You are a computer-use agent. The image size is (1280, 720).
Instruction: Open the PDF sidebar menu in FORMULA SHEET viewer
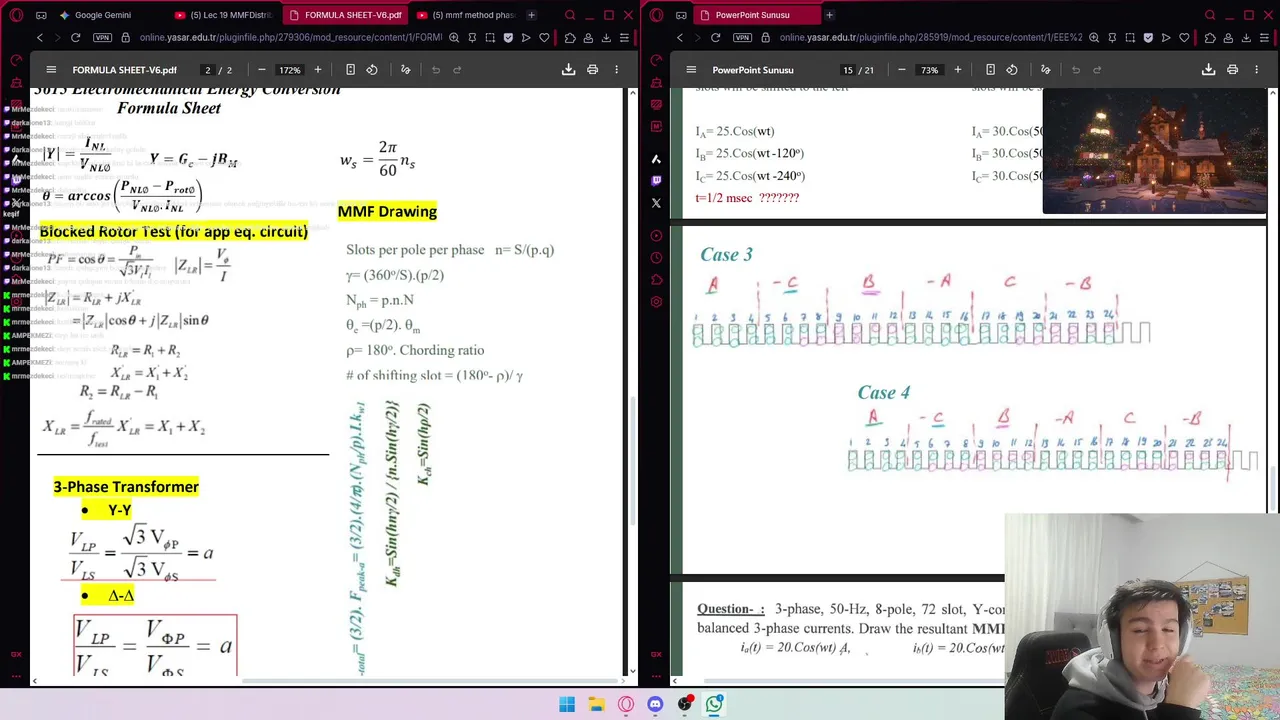[x=51, y=70]
